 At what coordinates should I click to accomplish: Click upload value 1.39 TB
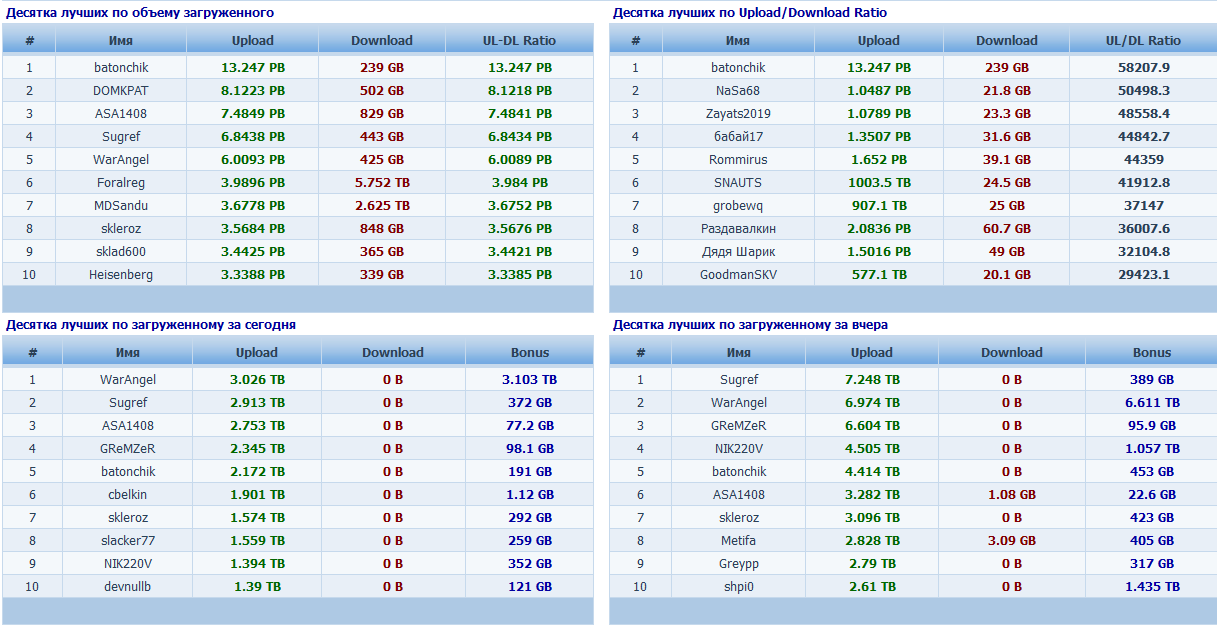[x=257, y=586]
